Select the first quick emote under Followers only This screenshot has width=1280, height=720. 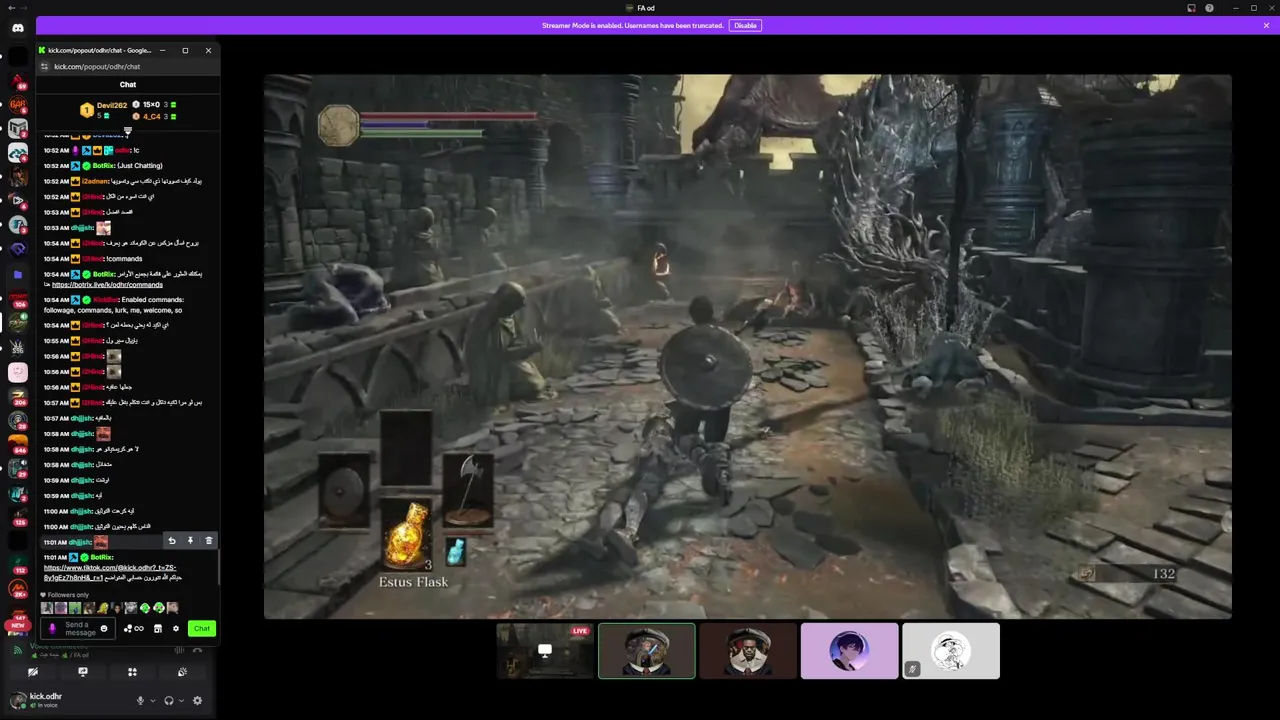pyautogui.click(x=46, y=608)
